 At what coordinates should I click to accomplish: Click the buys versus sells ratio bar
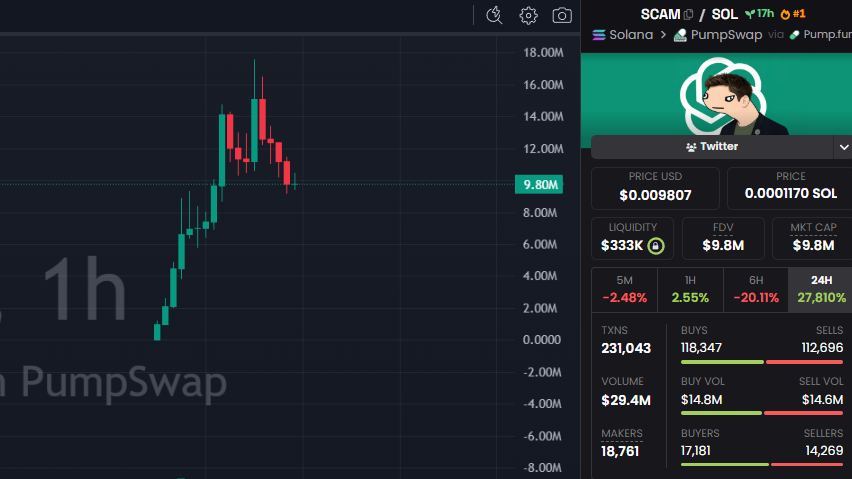click(x=762, y=362)
